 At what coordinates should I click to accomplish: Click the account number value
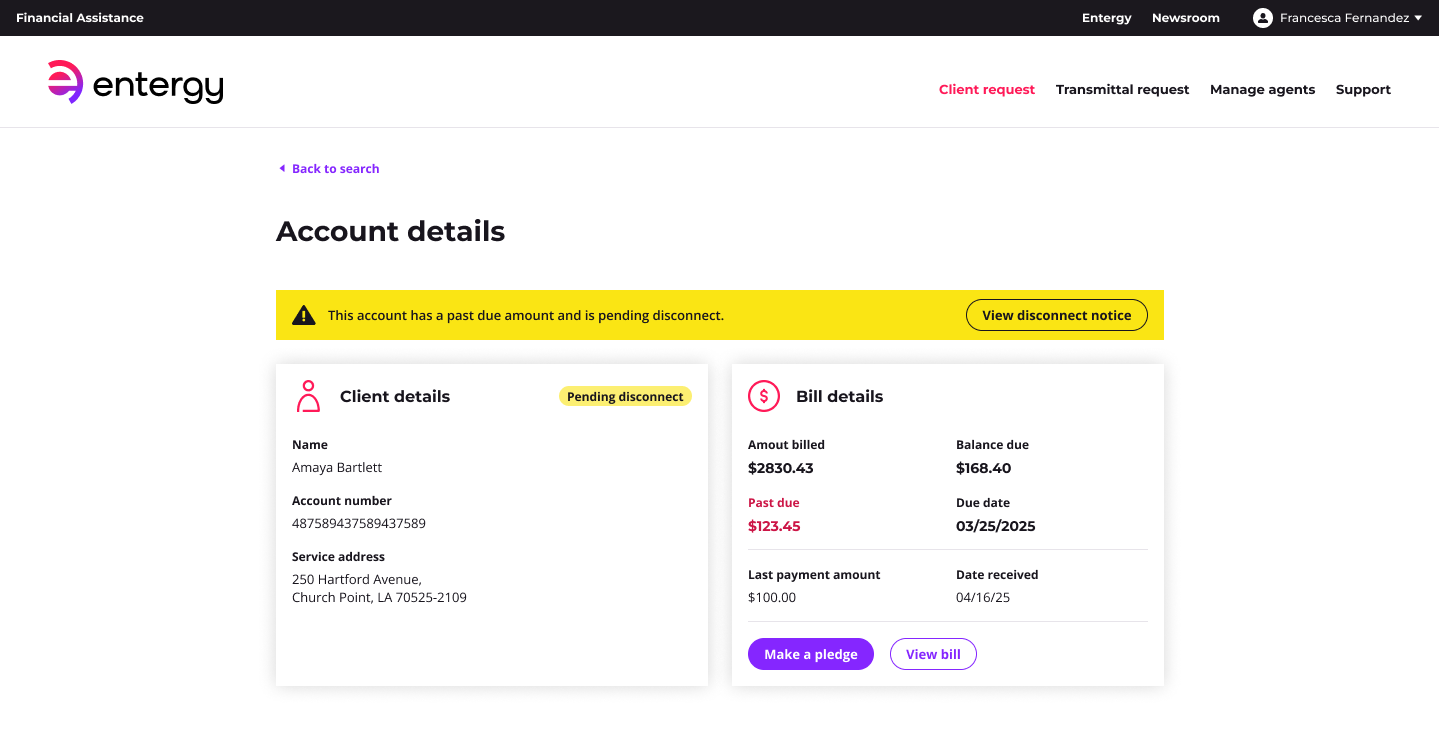359,523
